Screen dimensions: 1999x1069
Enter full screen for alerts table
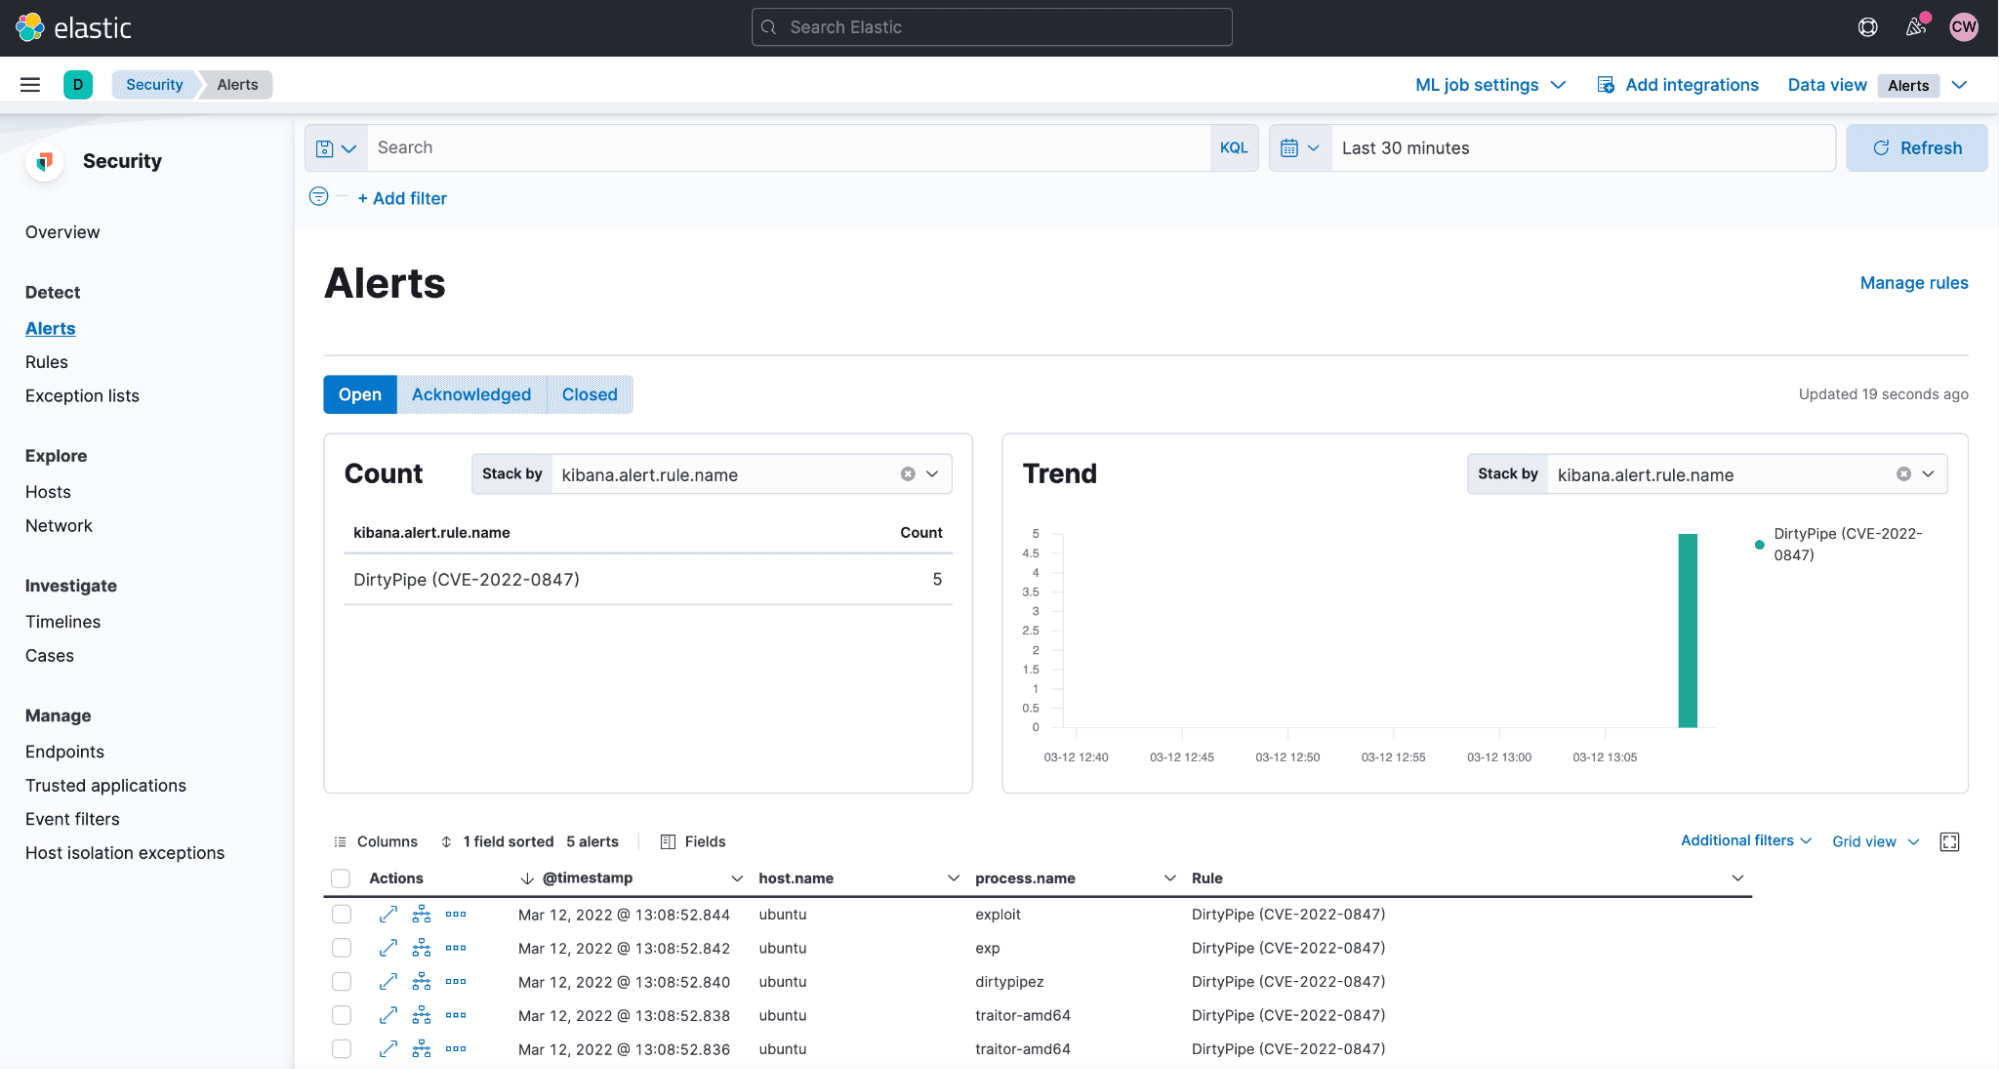[x=1949, y=842]
